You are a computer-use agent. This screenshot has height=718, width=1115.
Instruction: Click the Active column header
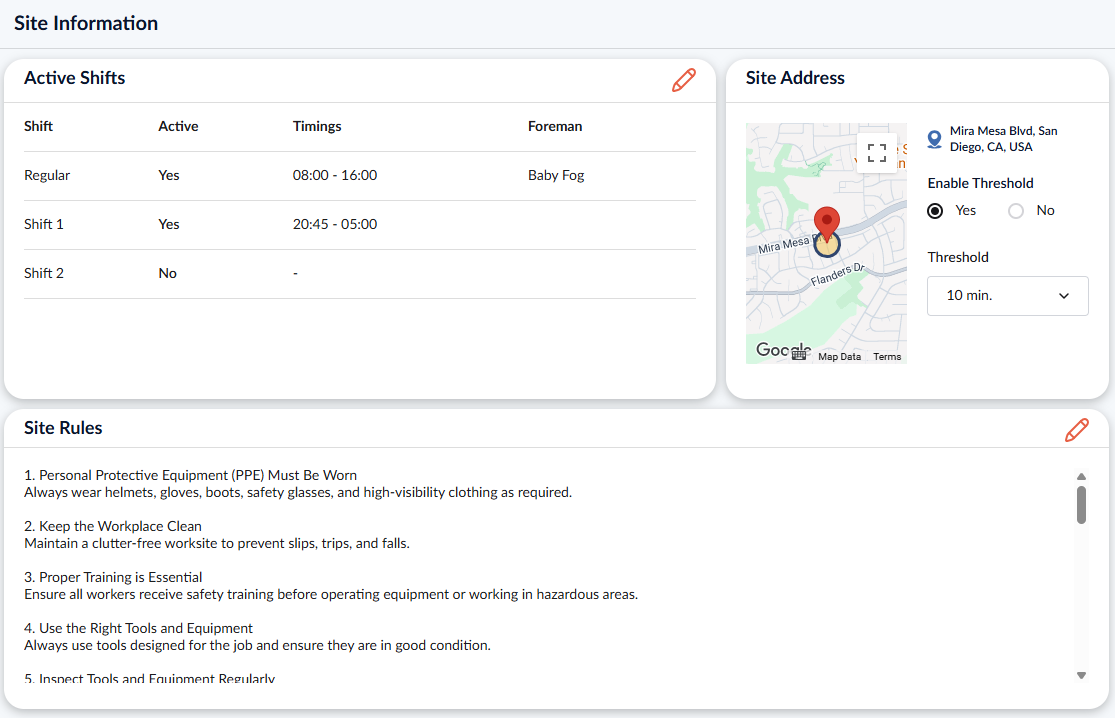[178, 127]
